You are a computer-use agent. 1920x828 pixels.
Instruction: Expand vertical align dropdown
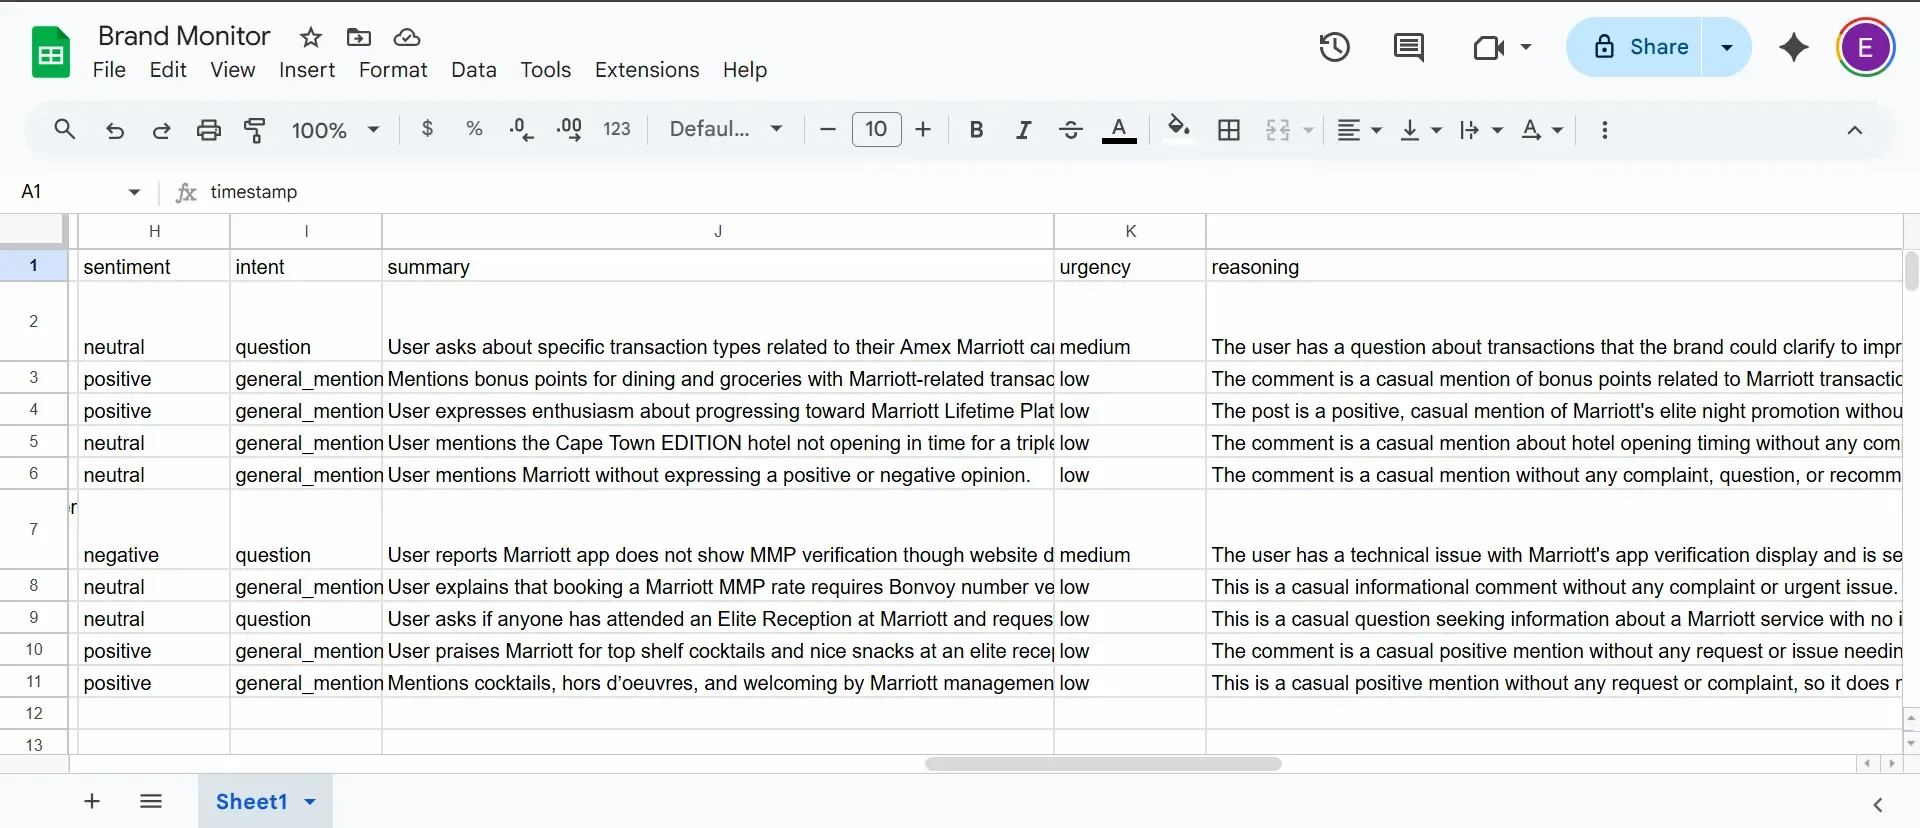(x=1436, y=131)
